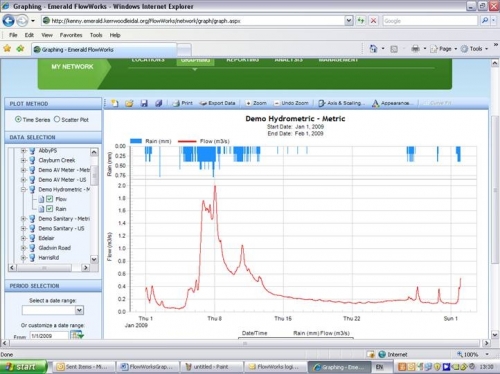Viewport: 500px width, 374px height.
Task: Open the Help menu
Action: [x=115, y=35]
